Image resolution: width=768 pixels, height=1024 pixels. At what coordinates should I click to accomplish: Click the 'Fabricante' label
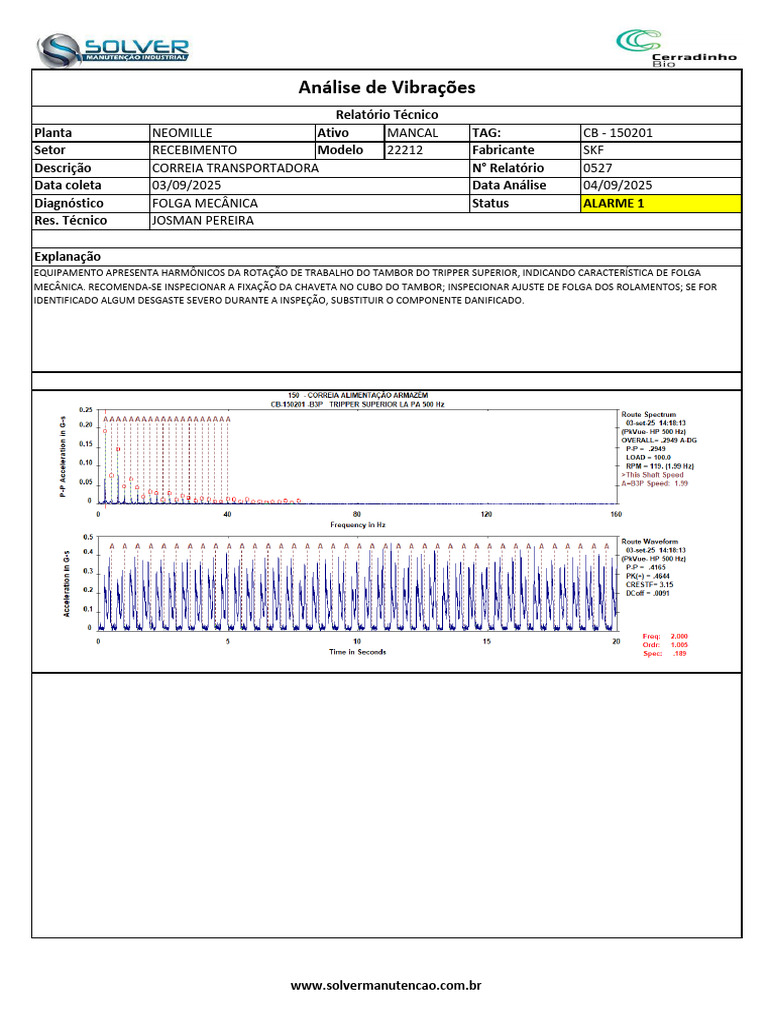pos(503,150)
